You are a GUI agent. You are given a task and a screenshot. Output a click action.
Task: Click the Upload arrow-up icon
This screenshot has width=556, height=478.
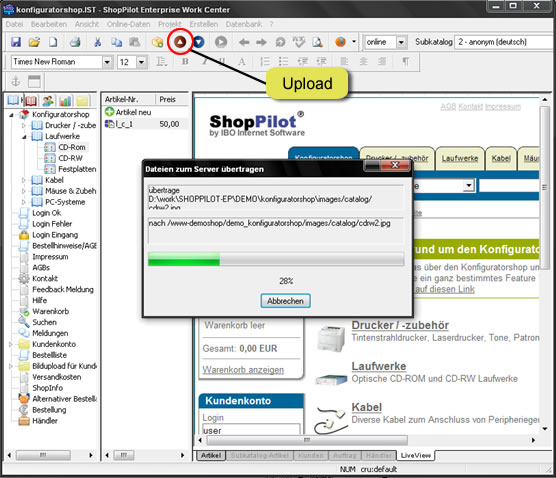point(180,42)
